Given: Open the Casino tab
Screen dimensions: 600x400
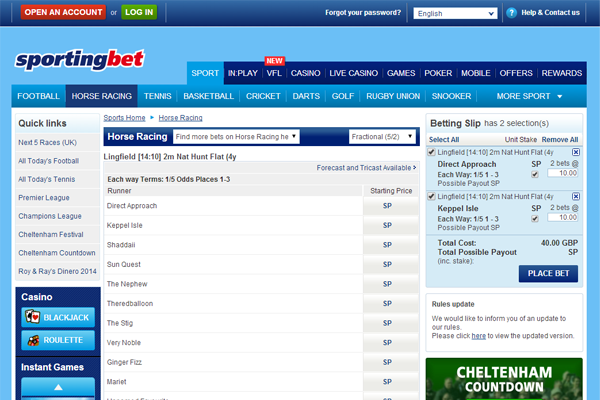Looking at the screenshot, I should (x=305, y=73).
